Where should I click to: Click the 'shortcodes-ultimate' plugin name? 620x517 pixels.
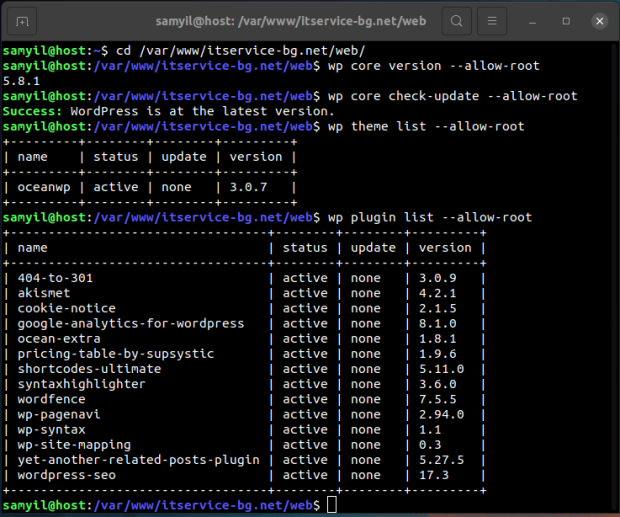tap(89, 369)
